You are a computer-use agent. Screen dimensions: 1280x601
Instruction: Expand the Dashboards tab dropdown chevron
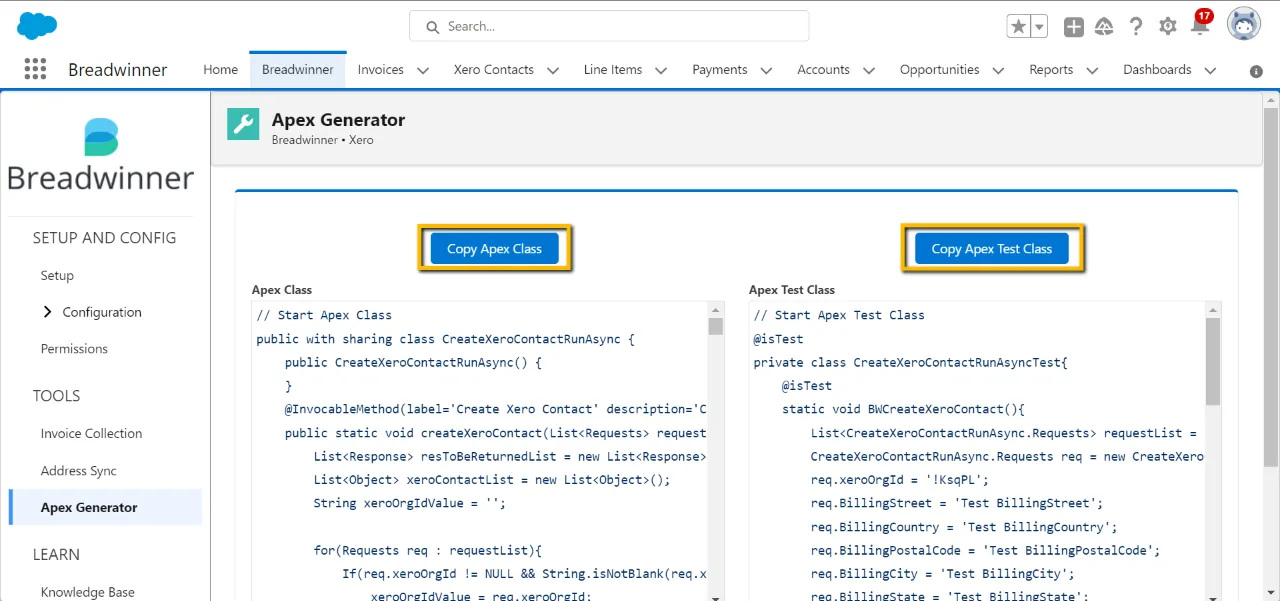coord(1210,70)
